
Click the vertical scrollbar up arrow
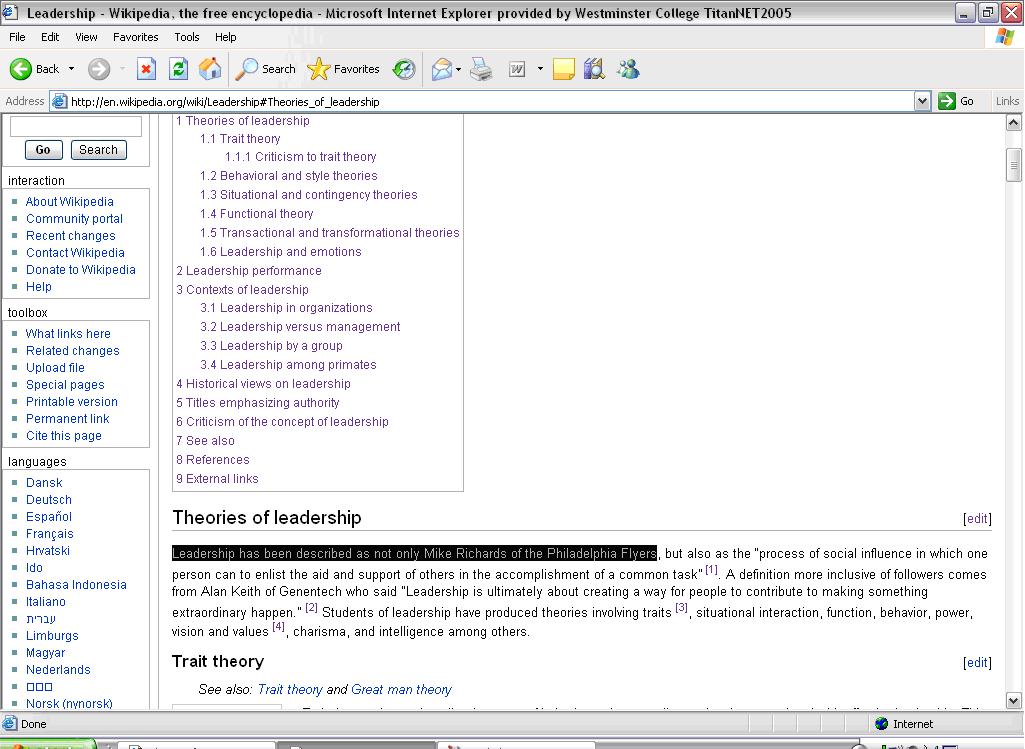[x=1013, y=123]
